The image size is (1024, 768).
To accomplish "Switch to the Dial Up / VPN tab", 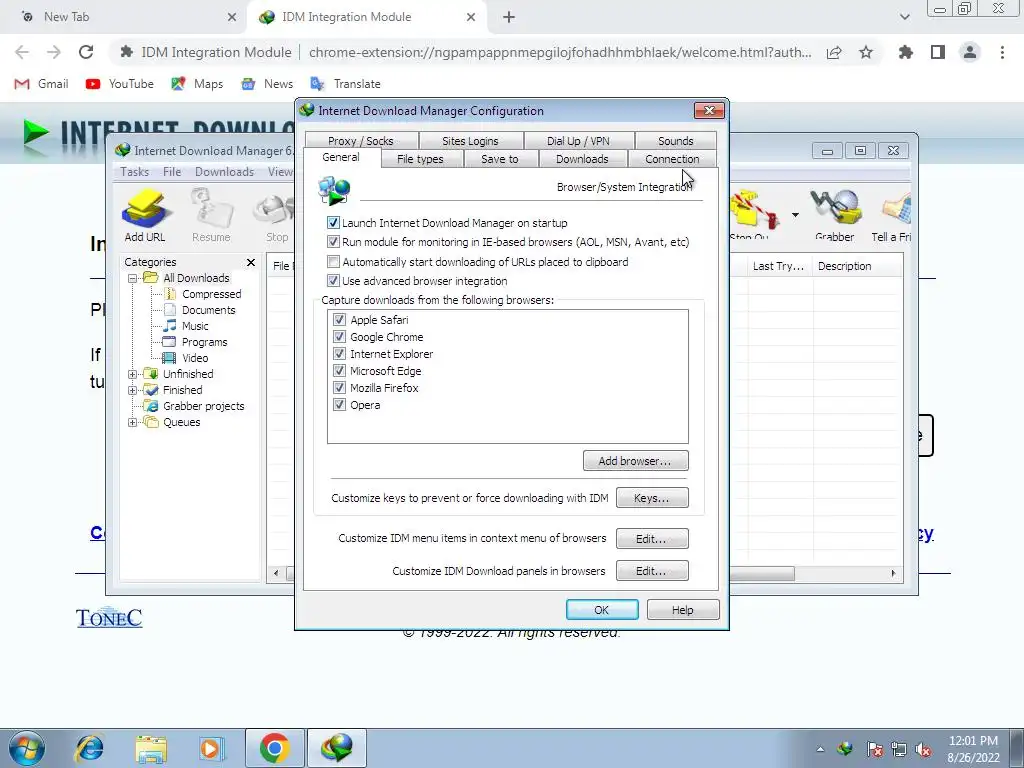I will 579,140.
